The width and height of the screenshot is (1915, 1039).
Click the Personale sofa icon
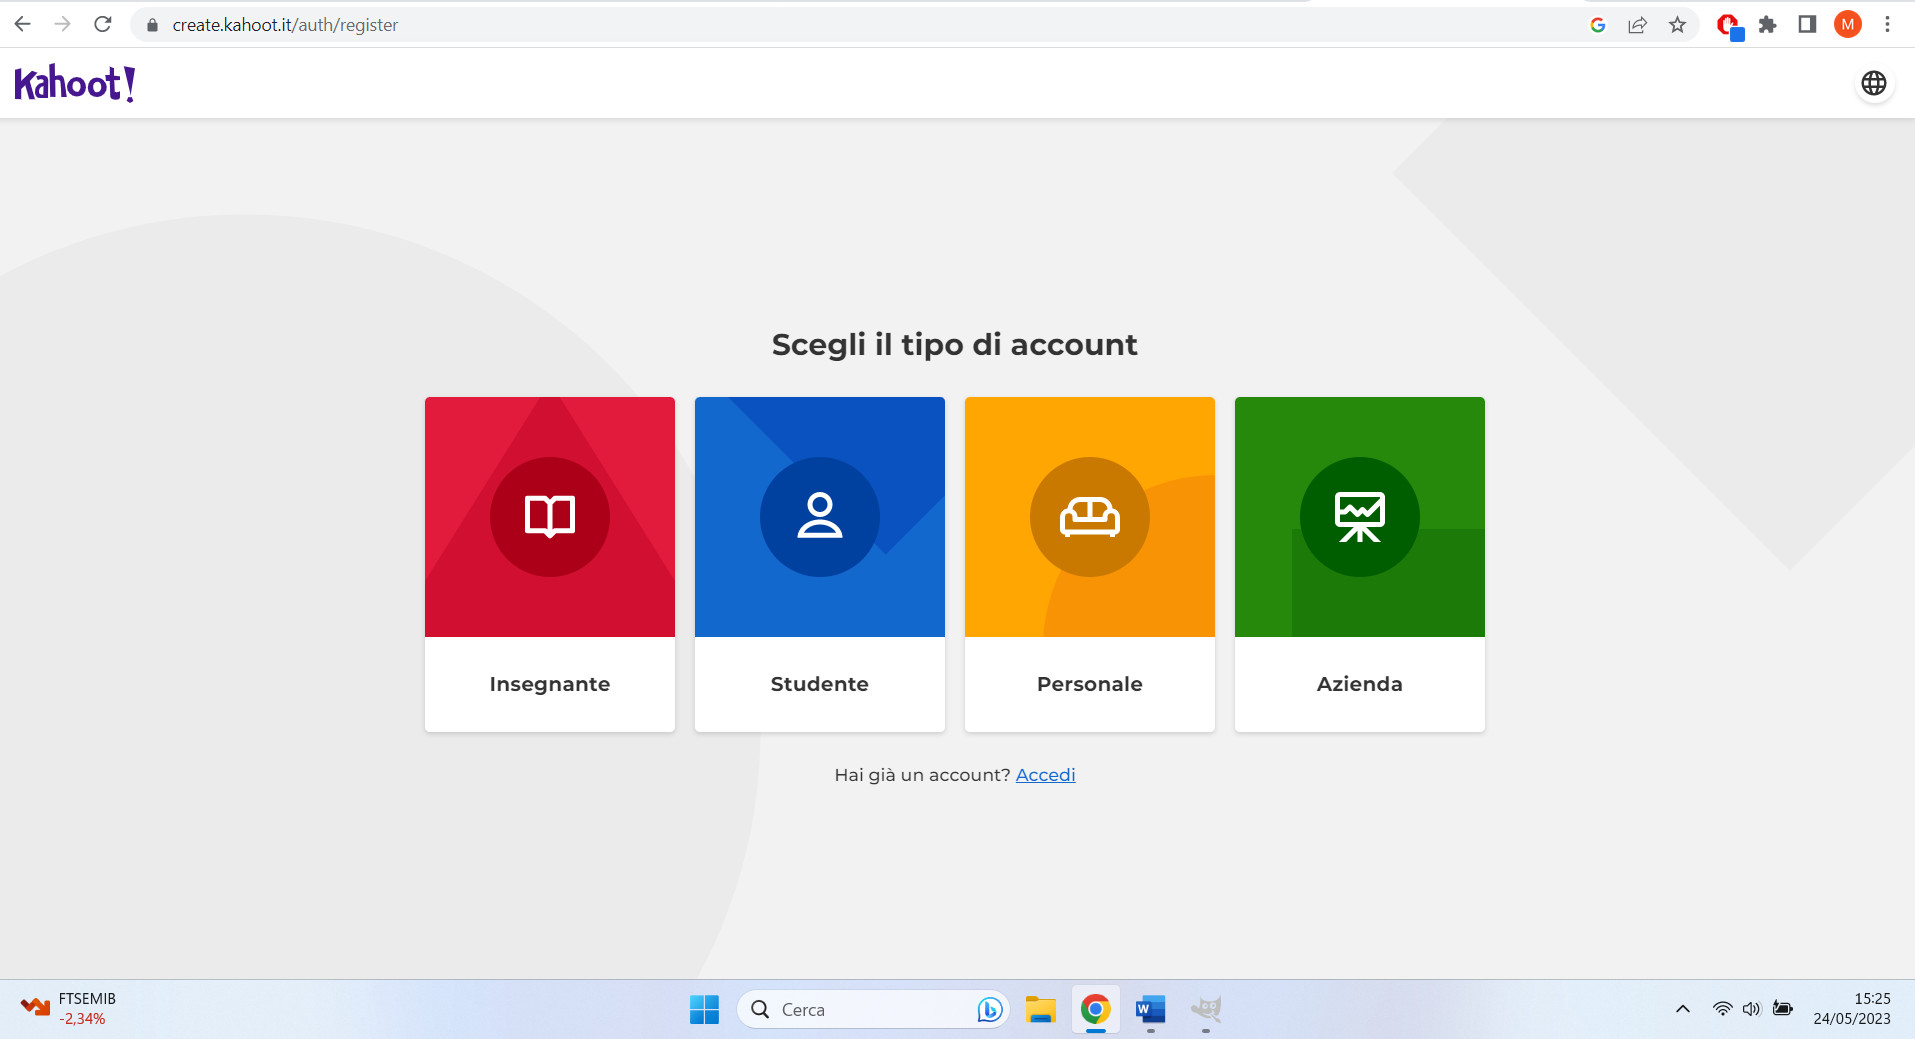click(1089, 517)
